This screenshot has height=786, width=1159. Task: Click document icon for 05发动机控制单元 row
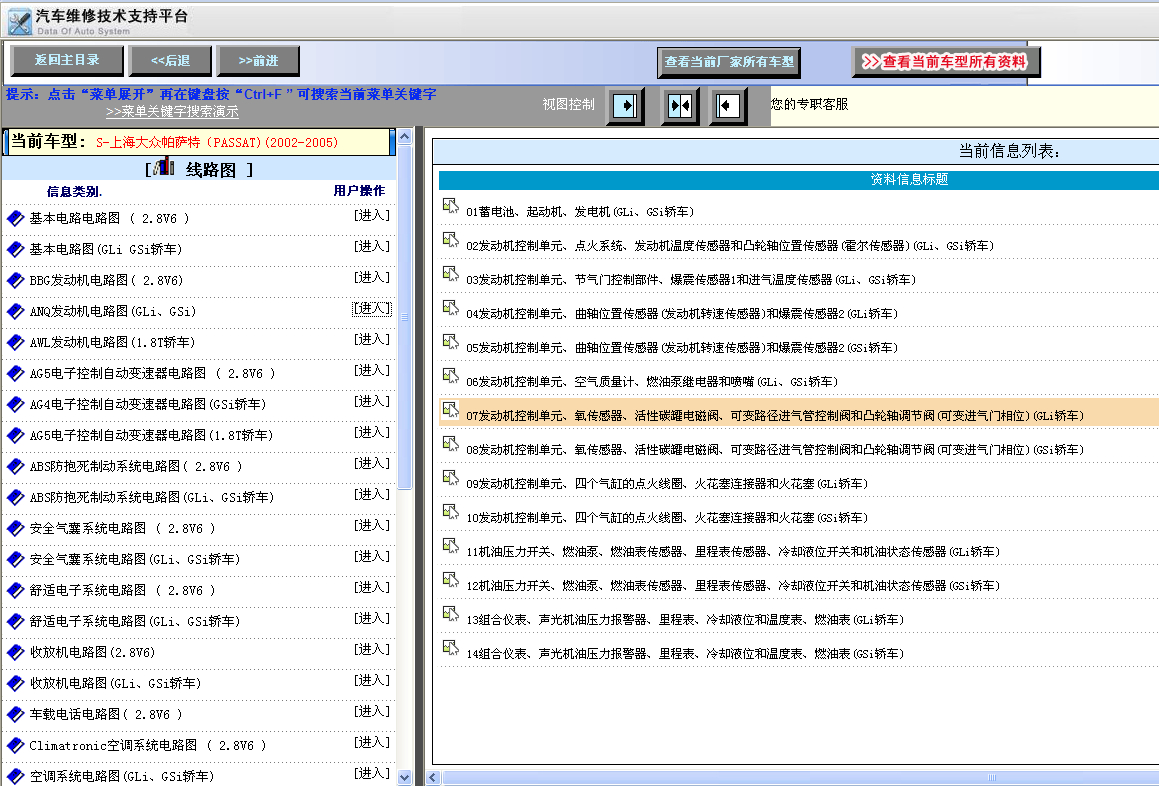(450, 342)
